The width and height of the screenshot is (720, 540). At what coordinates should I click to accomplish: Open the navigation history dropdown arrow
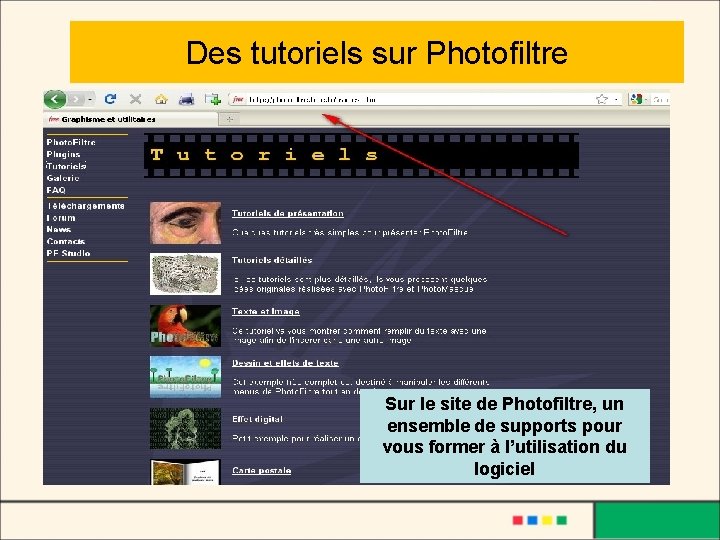coord(90,99)
